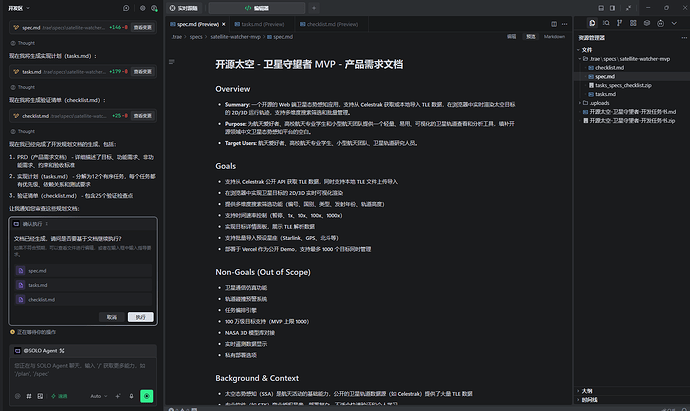690x411 pixels.
Task: Expand the .uploads folder
Action: [599, 103]
